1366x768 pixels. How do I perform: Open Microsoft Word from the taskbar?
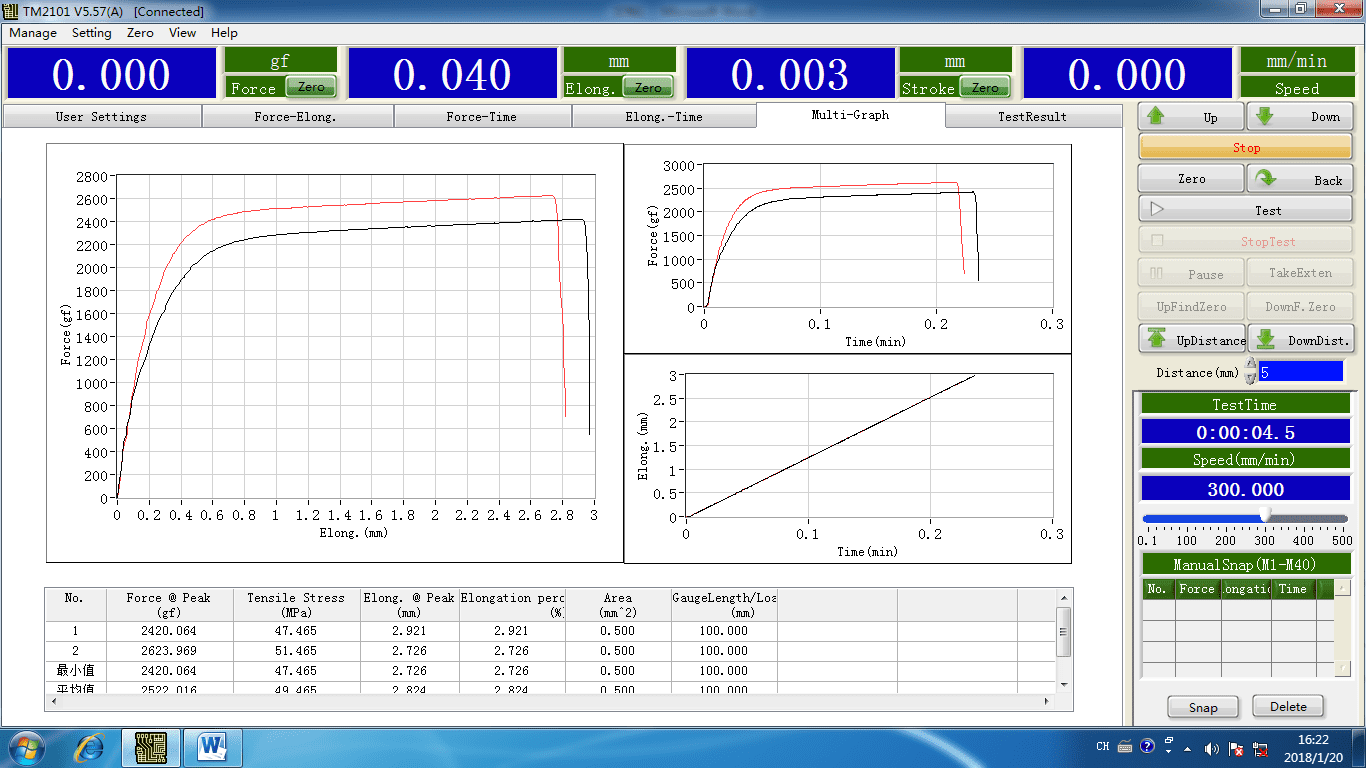[213, 747]
